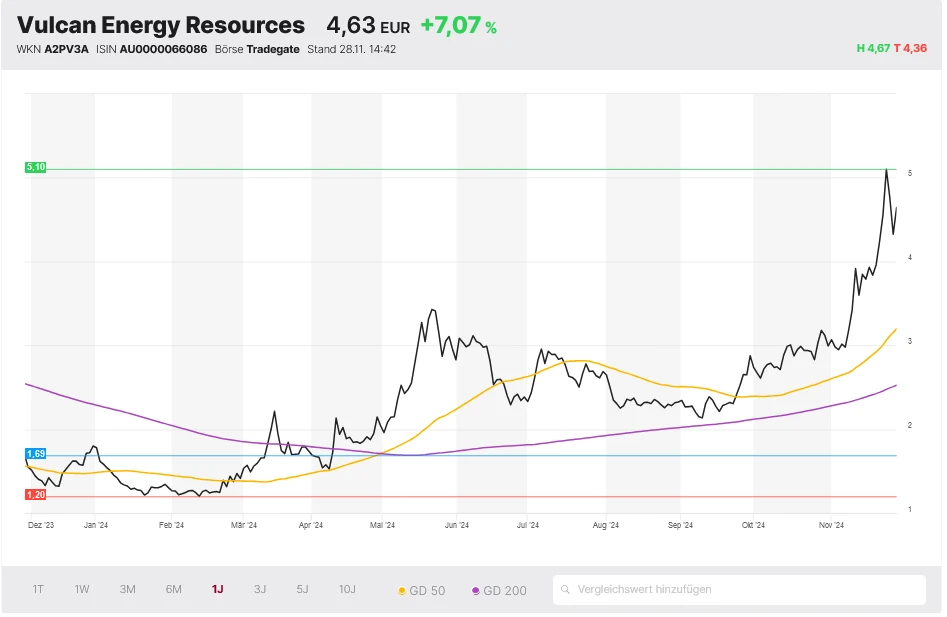Viewport: 947px width, 617px height.
Task: Switch to the 1W chart range
Action: [81, 590]
